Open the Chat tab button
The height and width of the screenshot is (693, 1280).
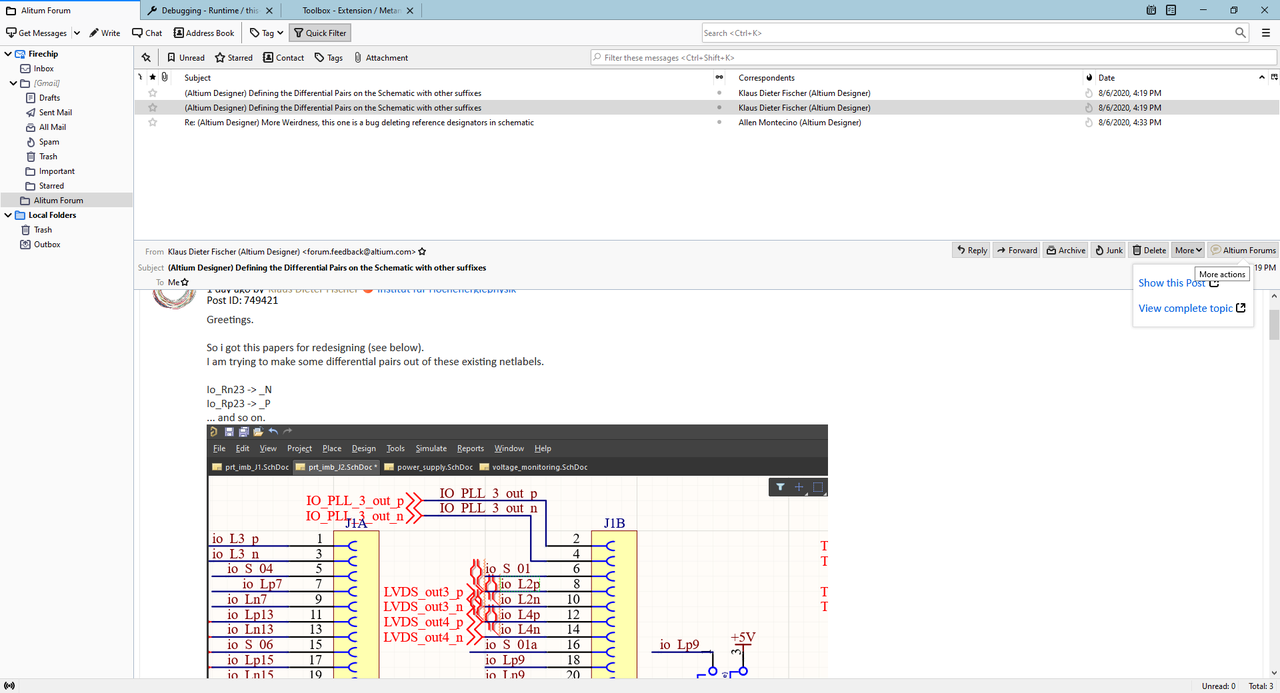click(x=146, y=33)
